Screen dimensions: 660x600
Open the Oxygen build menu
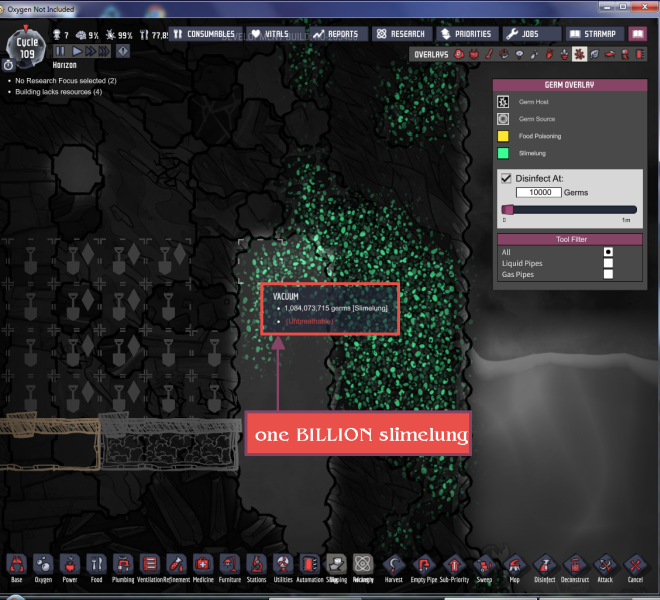pyautogui.click(x=43, y=566)
